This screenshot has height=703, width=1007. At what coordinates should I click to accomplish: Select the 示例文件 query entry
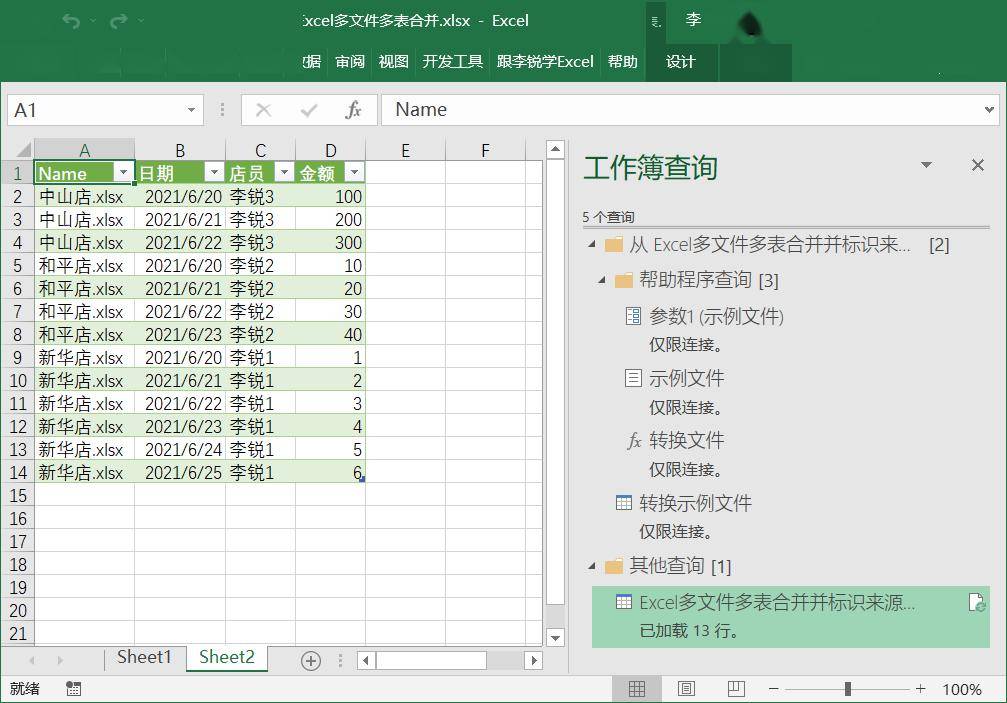click(x=687, y=378)
